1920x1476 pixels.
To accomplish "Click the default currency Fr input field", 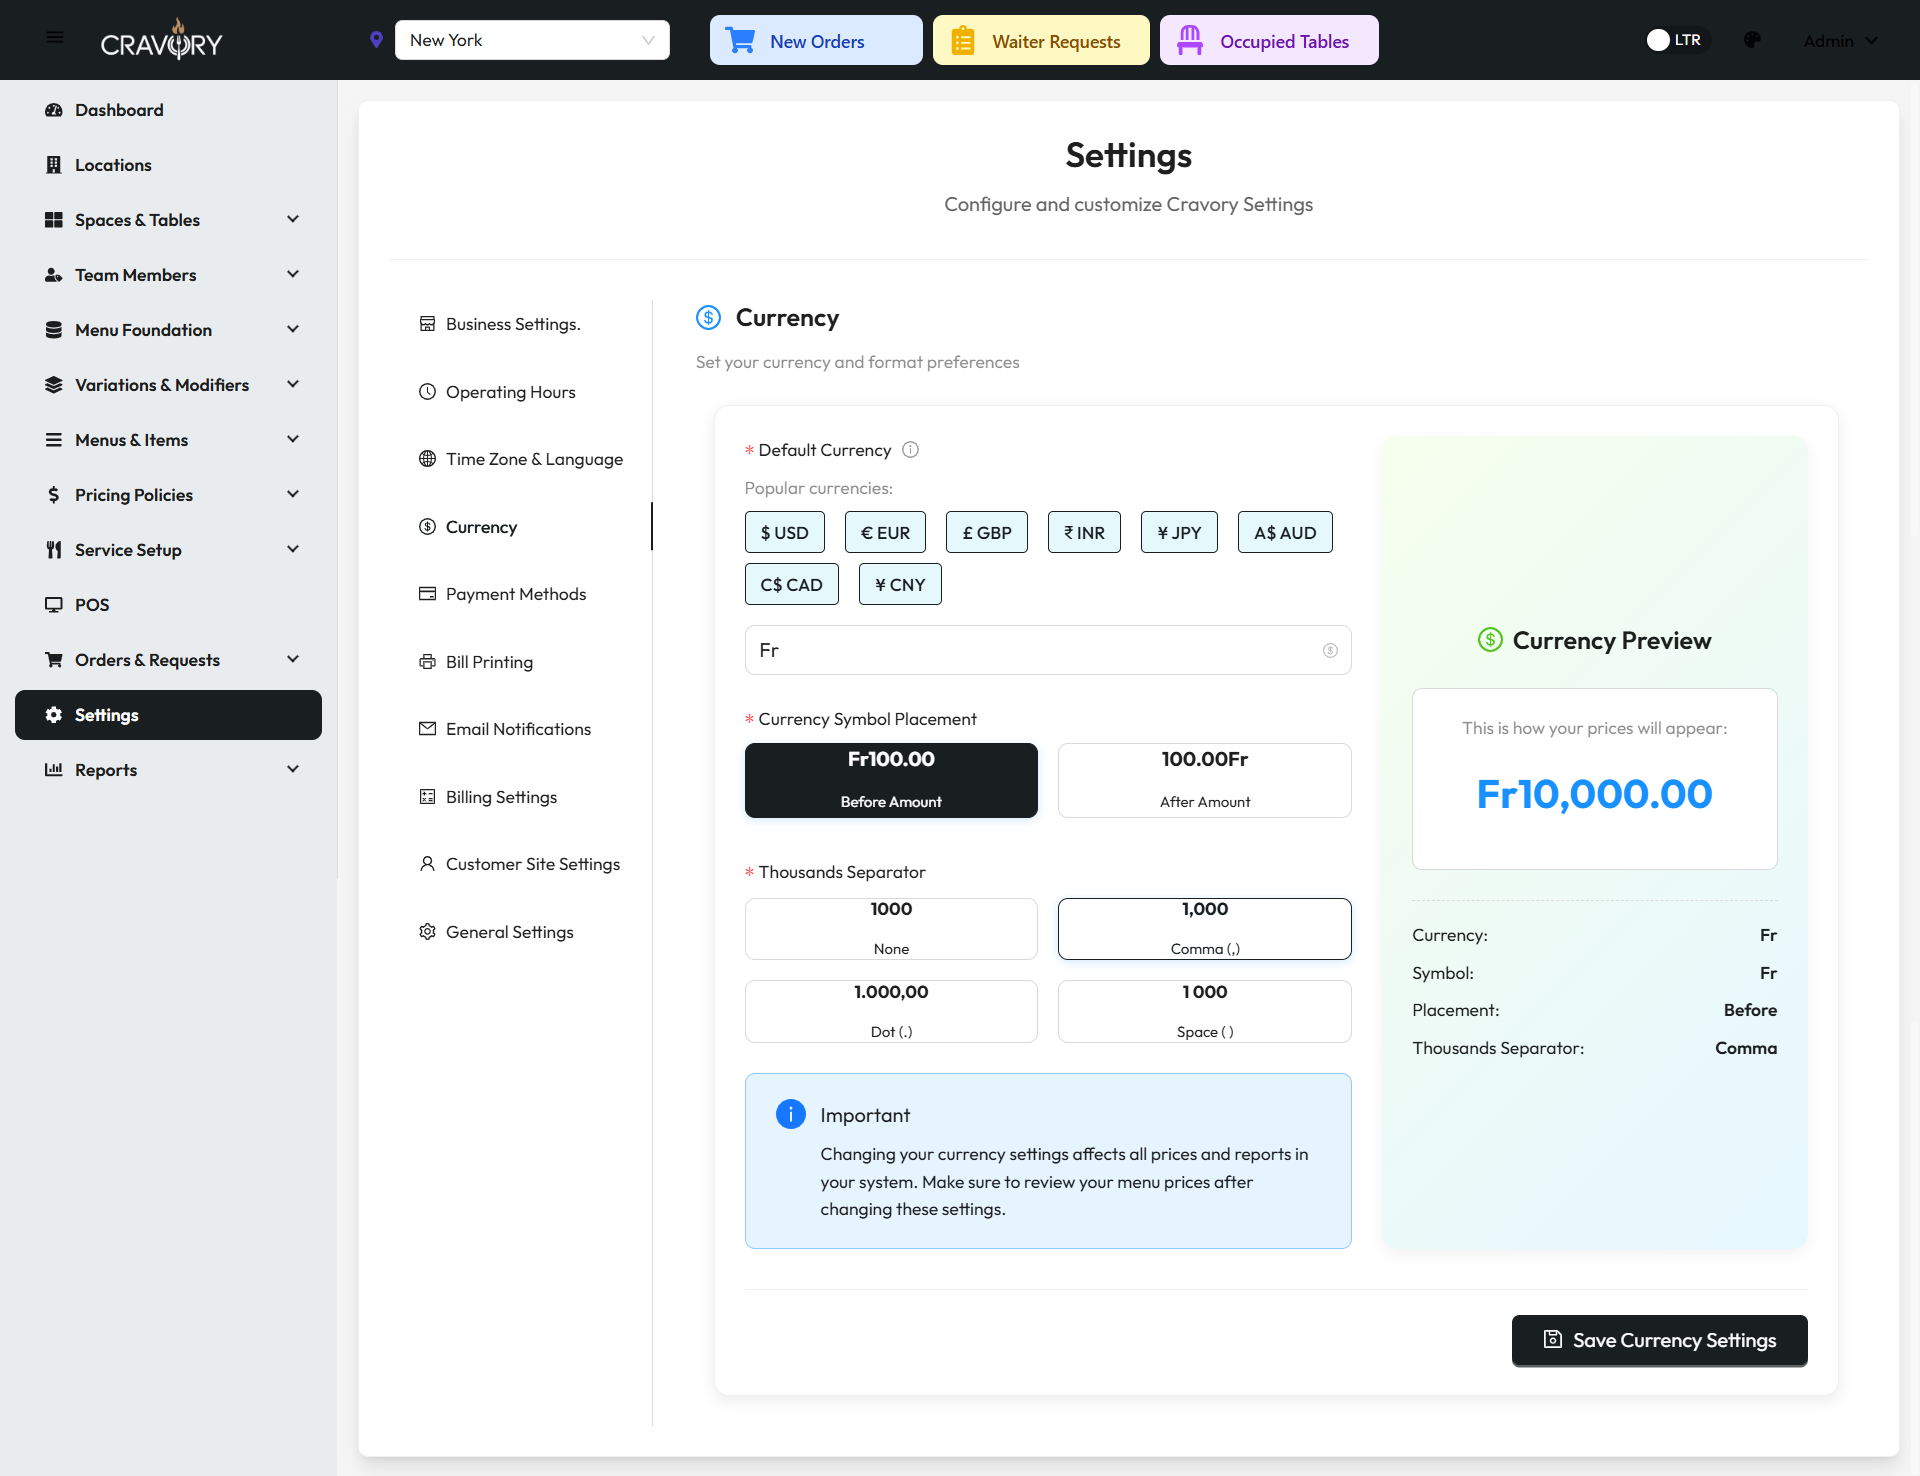I will pyautogui.click(x=1048, y=650).
